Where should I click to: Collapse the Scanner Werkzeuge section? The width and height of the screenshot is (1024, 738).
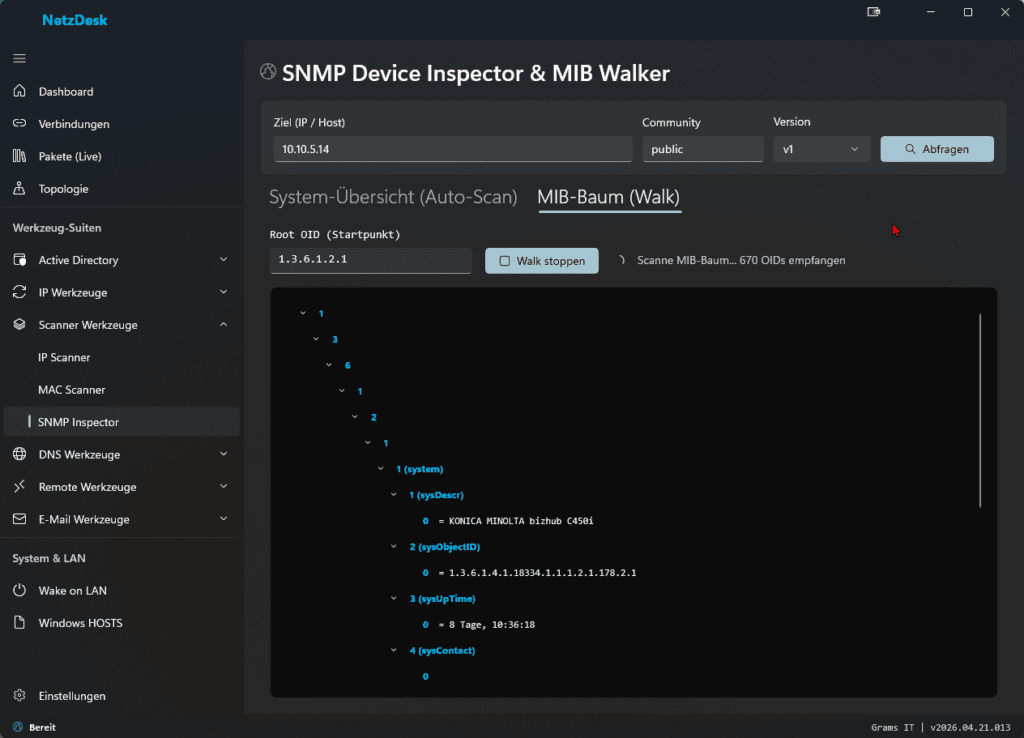(223, 325)
